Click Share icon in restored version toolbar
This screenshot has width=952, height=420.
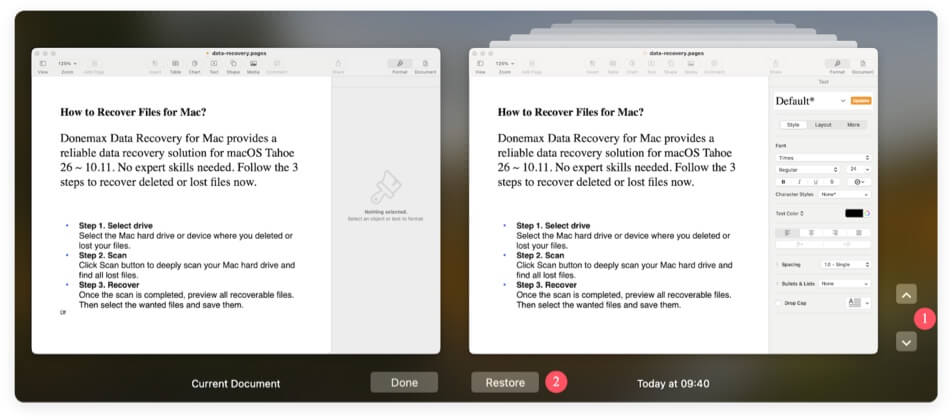776,63
